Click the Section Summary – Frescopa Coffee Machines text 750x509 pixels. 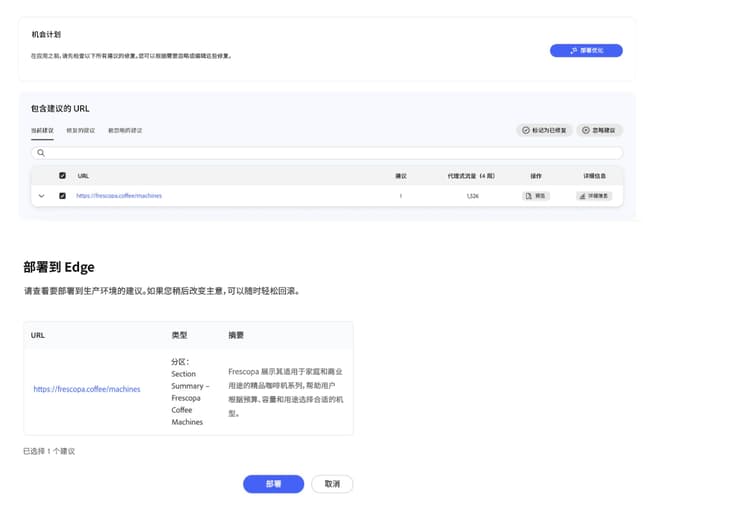point(190,398)
